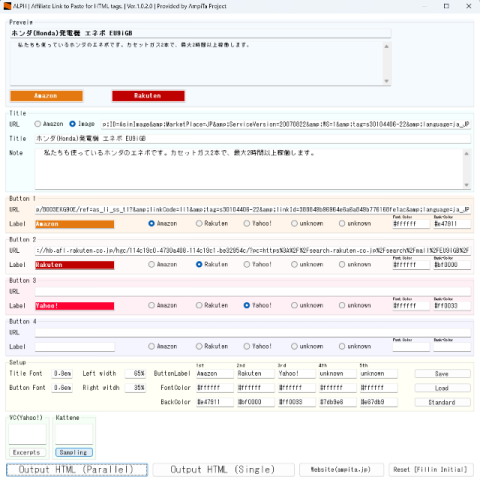Click Reset [Fillin Initial] button
Screen dimensions: 480x480
click(x=431, y=470)
